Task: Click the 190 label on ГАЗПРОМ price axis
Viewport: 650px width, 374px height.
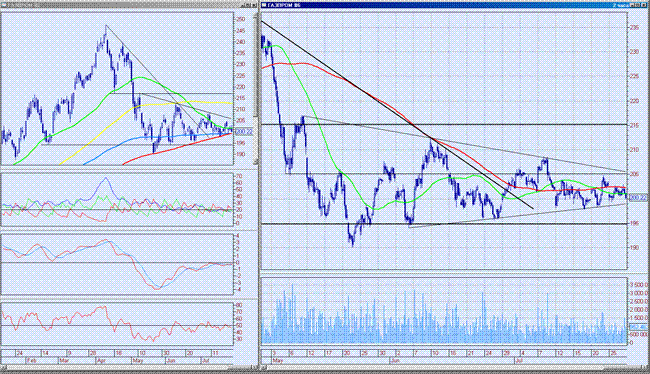Action: [x=635, y=248]
